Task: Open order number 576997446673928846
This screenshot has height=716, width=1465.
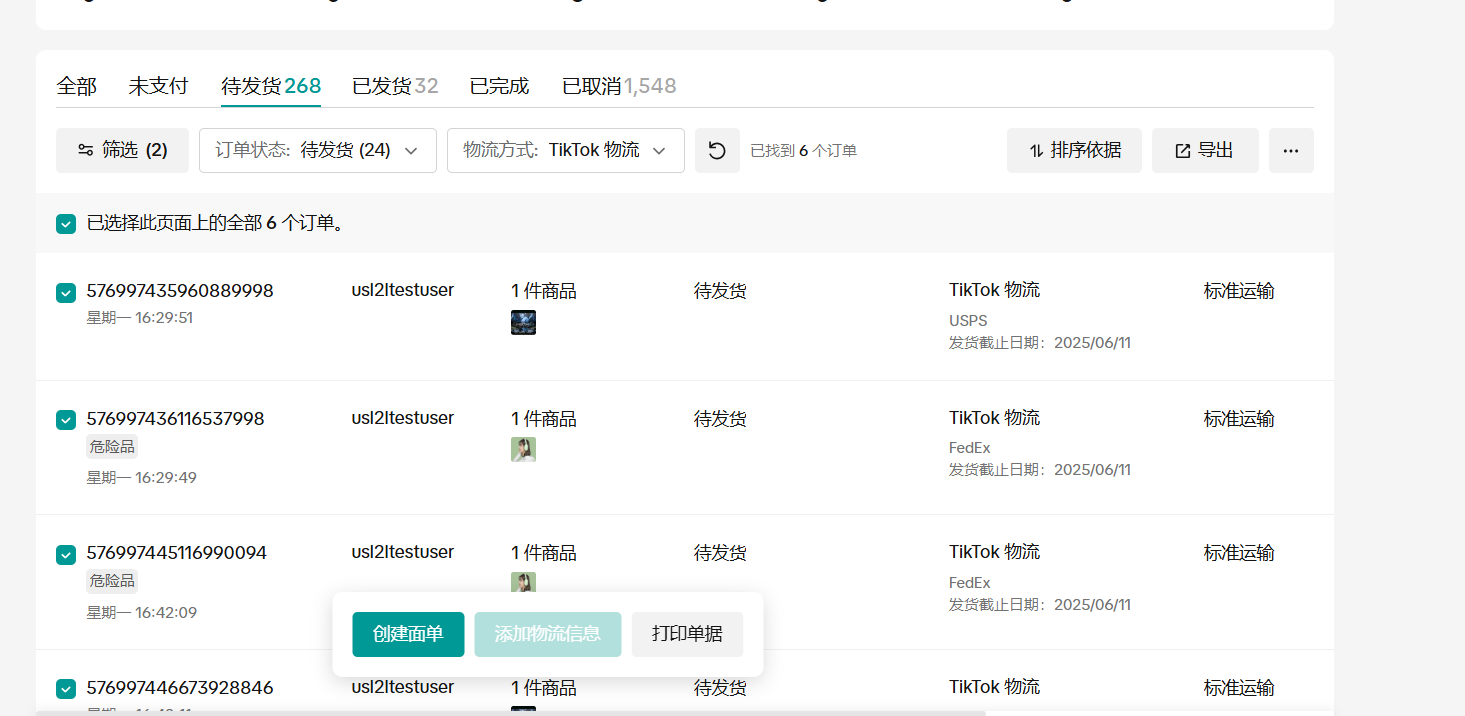Action: pos(180,688)
